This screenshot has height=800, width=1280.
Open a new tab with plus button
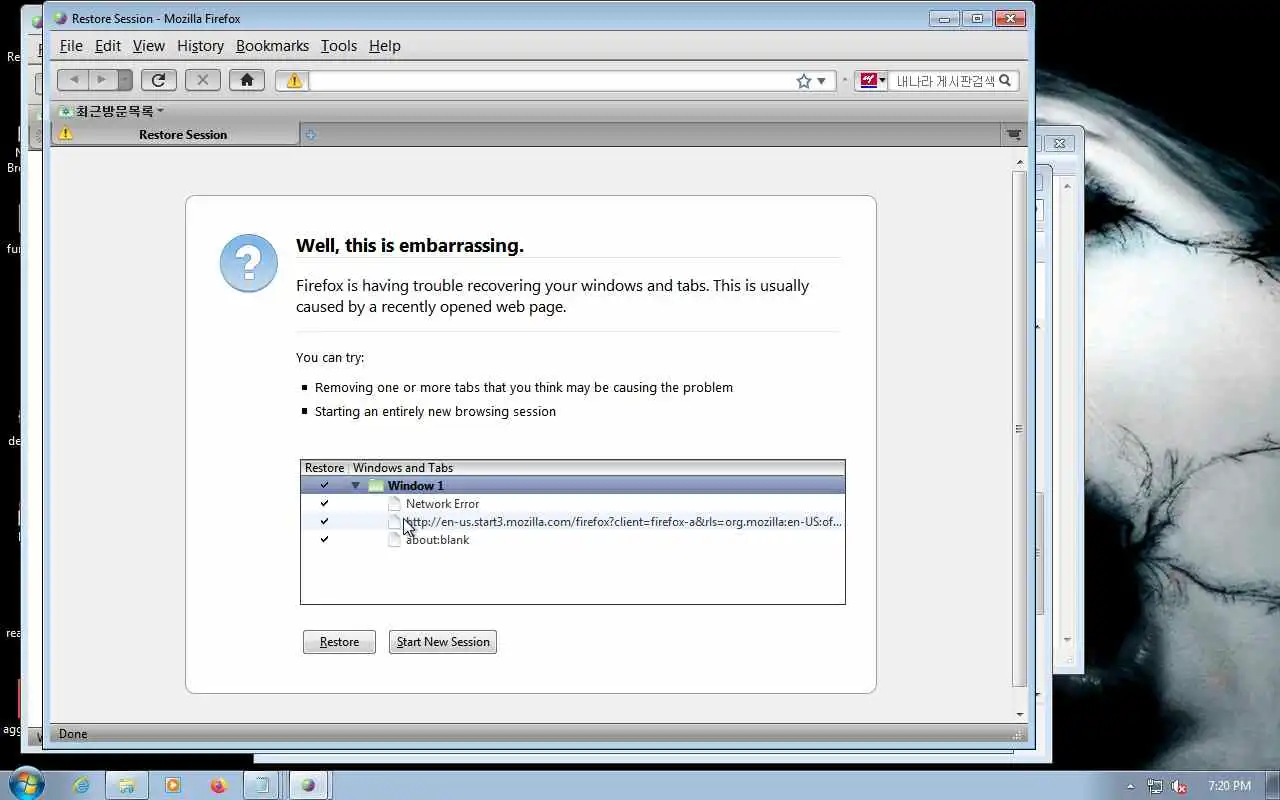[x=311, y=135]
